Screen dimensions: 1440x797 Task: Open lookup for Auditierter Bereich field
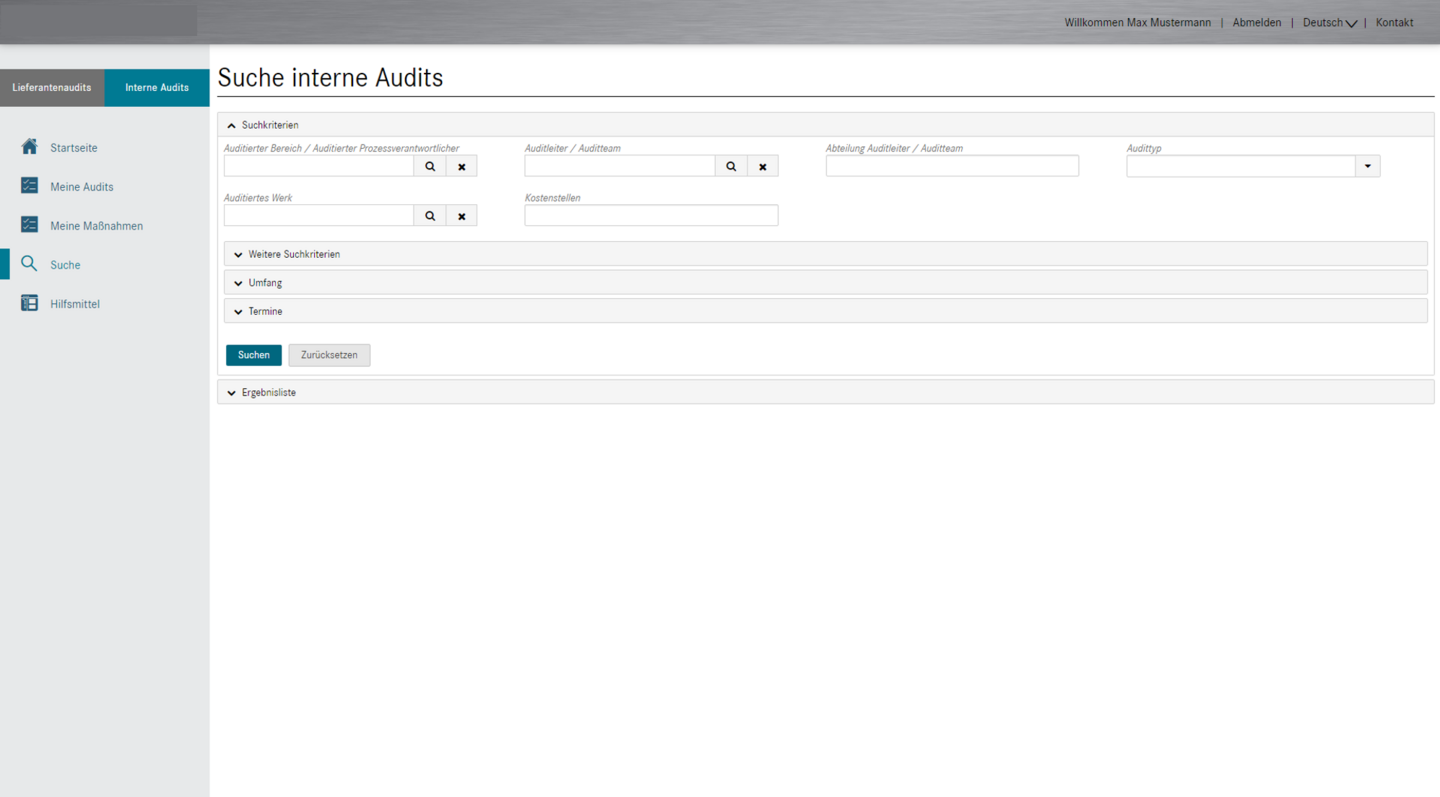[x=430, y=166]
